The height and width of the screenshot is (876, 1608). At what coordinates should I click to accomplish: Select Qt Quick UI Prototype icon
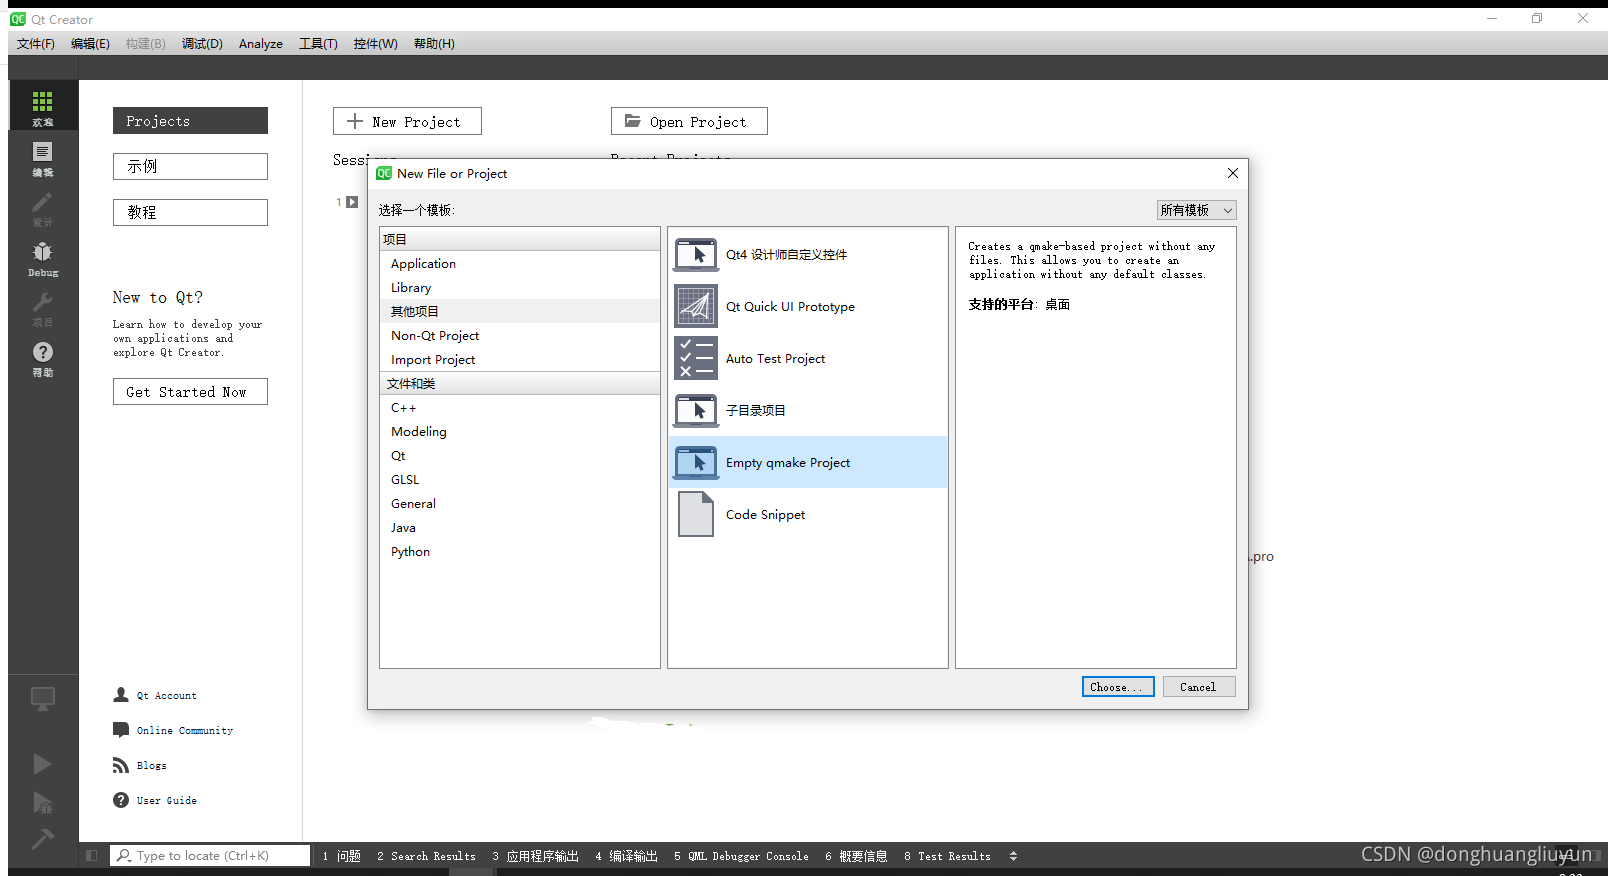pos(696,307)
